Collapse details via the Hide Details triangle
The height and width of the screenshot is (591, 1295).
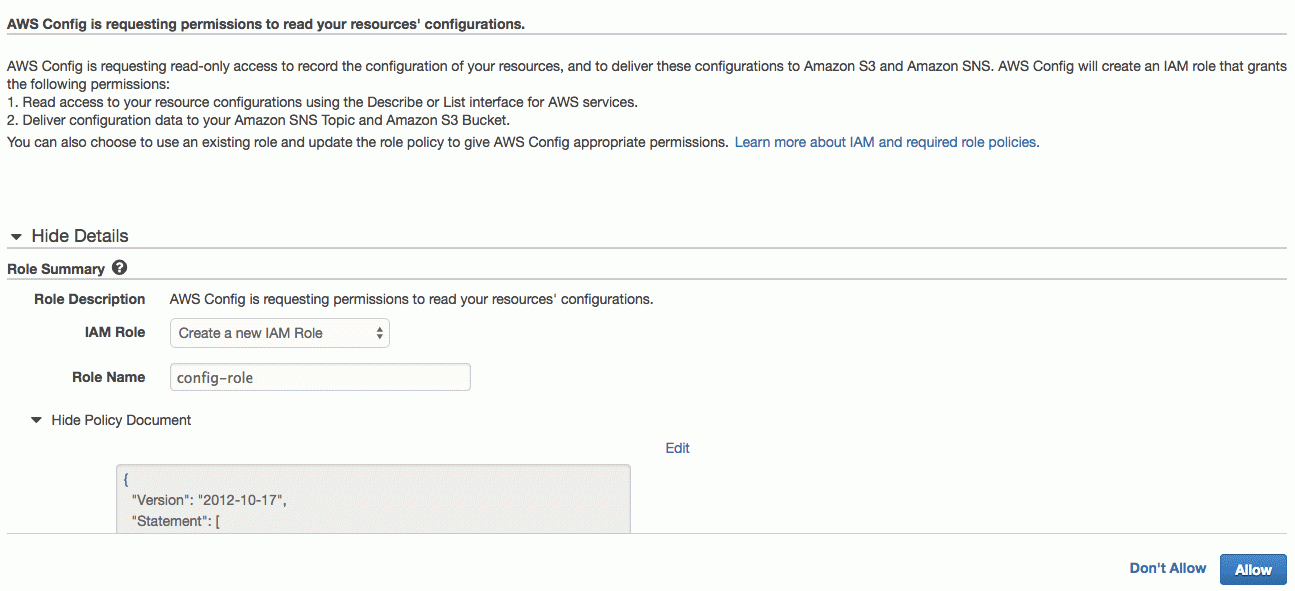tap(17, 237)
